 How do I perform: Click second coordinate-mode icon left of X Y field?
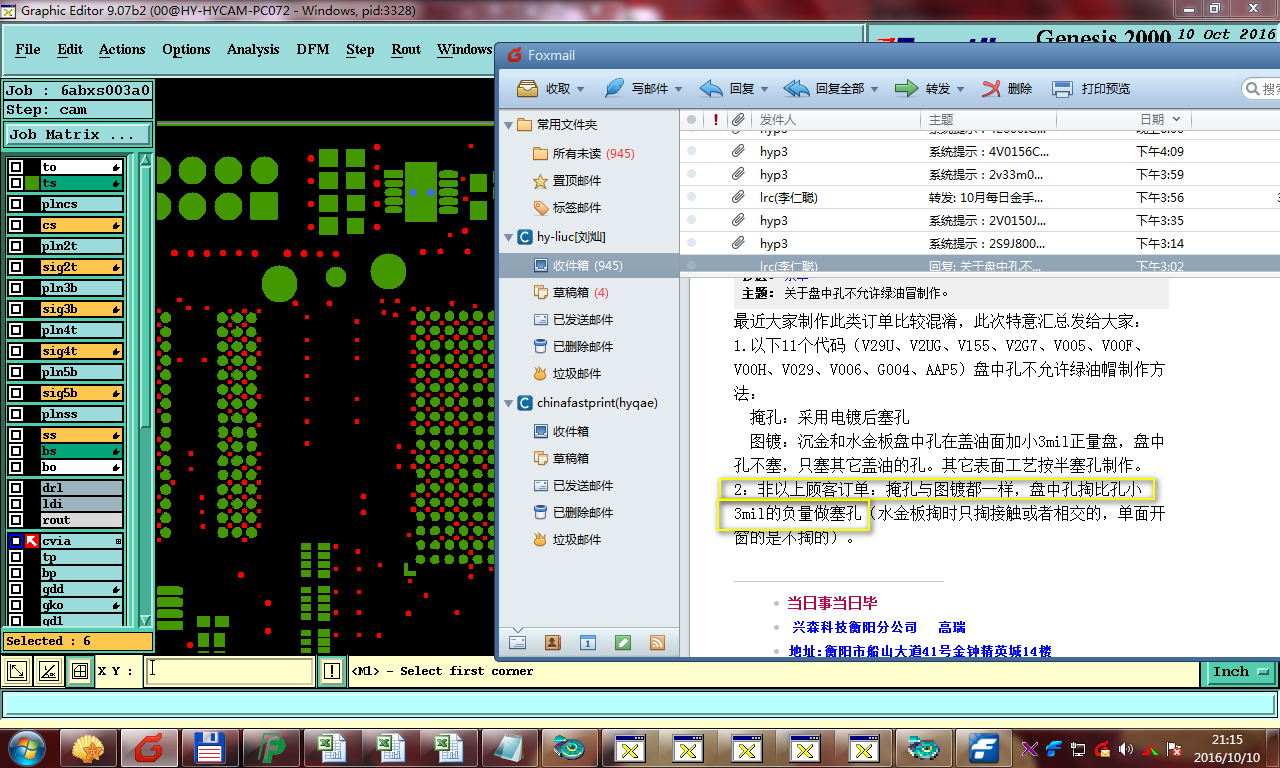(x=48, y=672)
